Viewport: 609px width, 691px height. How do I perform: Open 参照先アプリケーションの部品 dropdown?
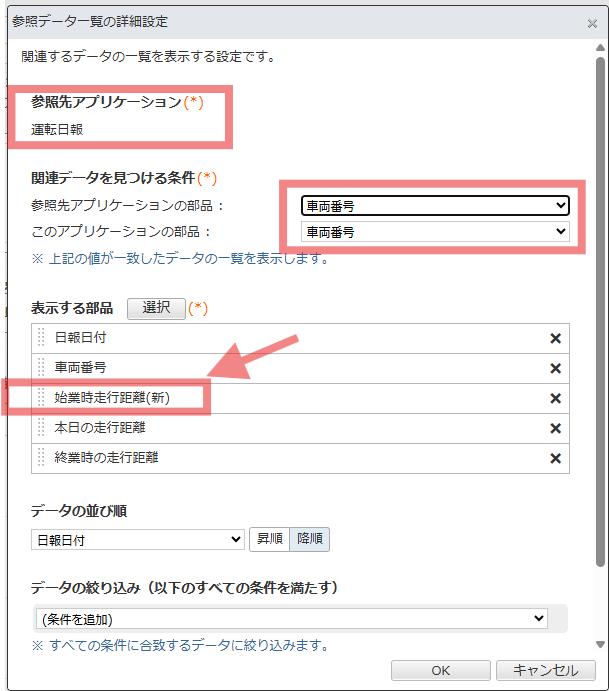point(435,205)
